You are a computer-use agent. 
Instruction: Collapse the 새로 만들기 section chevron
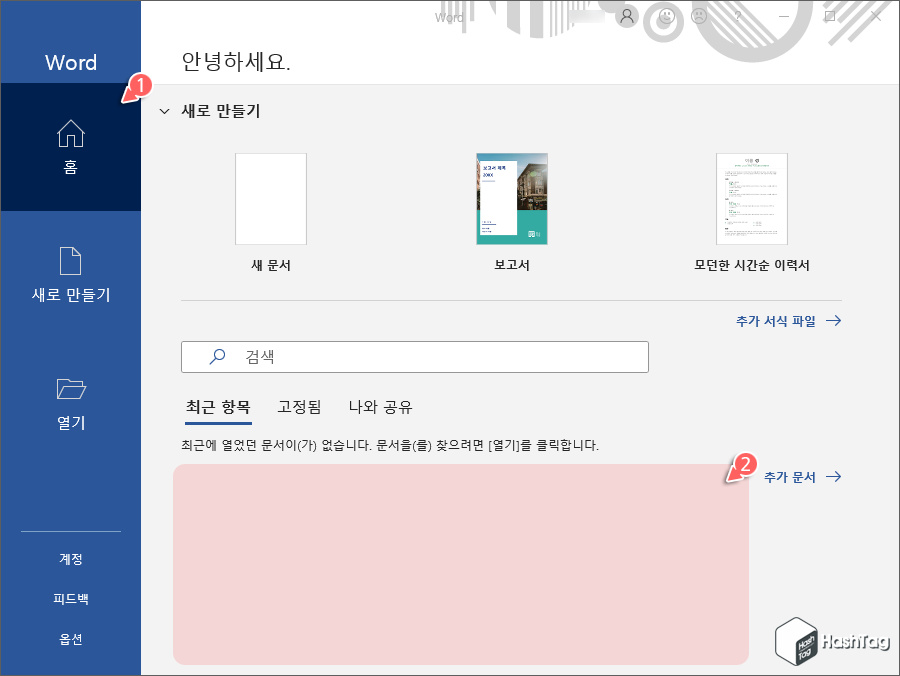pos(163,113)
